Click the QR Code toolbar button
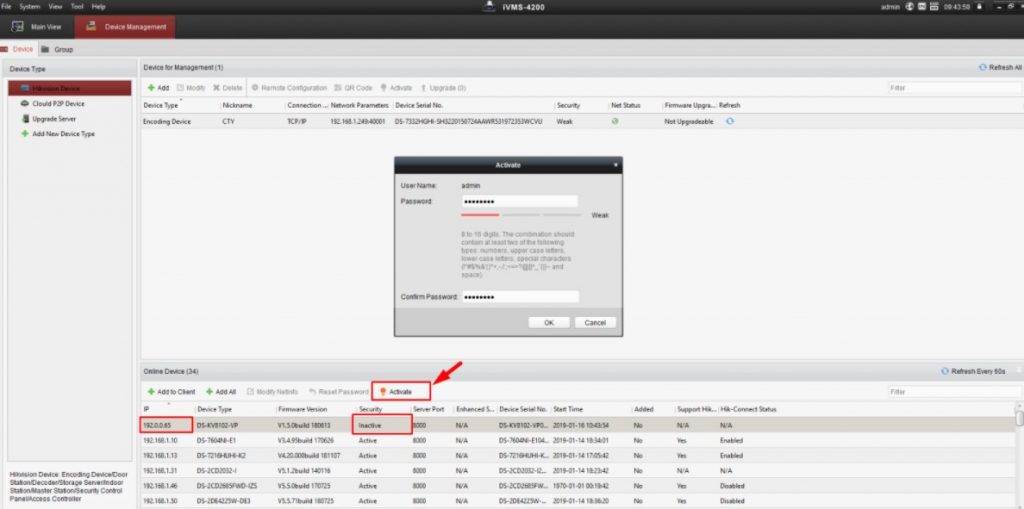This screenshot has height=509, width=1024. point(353,88)
